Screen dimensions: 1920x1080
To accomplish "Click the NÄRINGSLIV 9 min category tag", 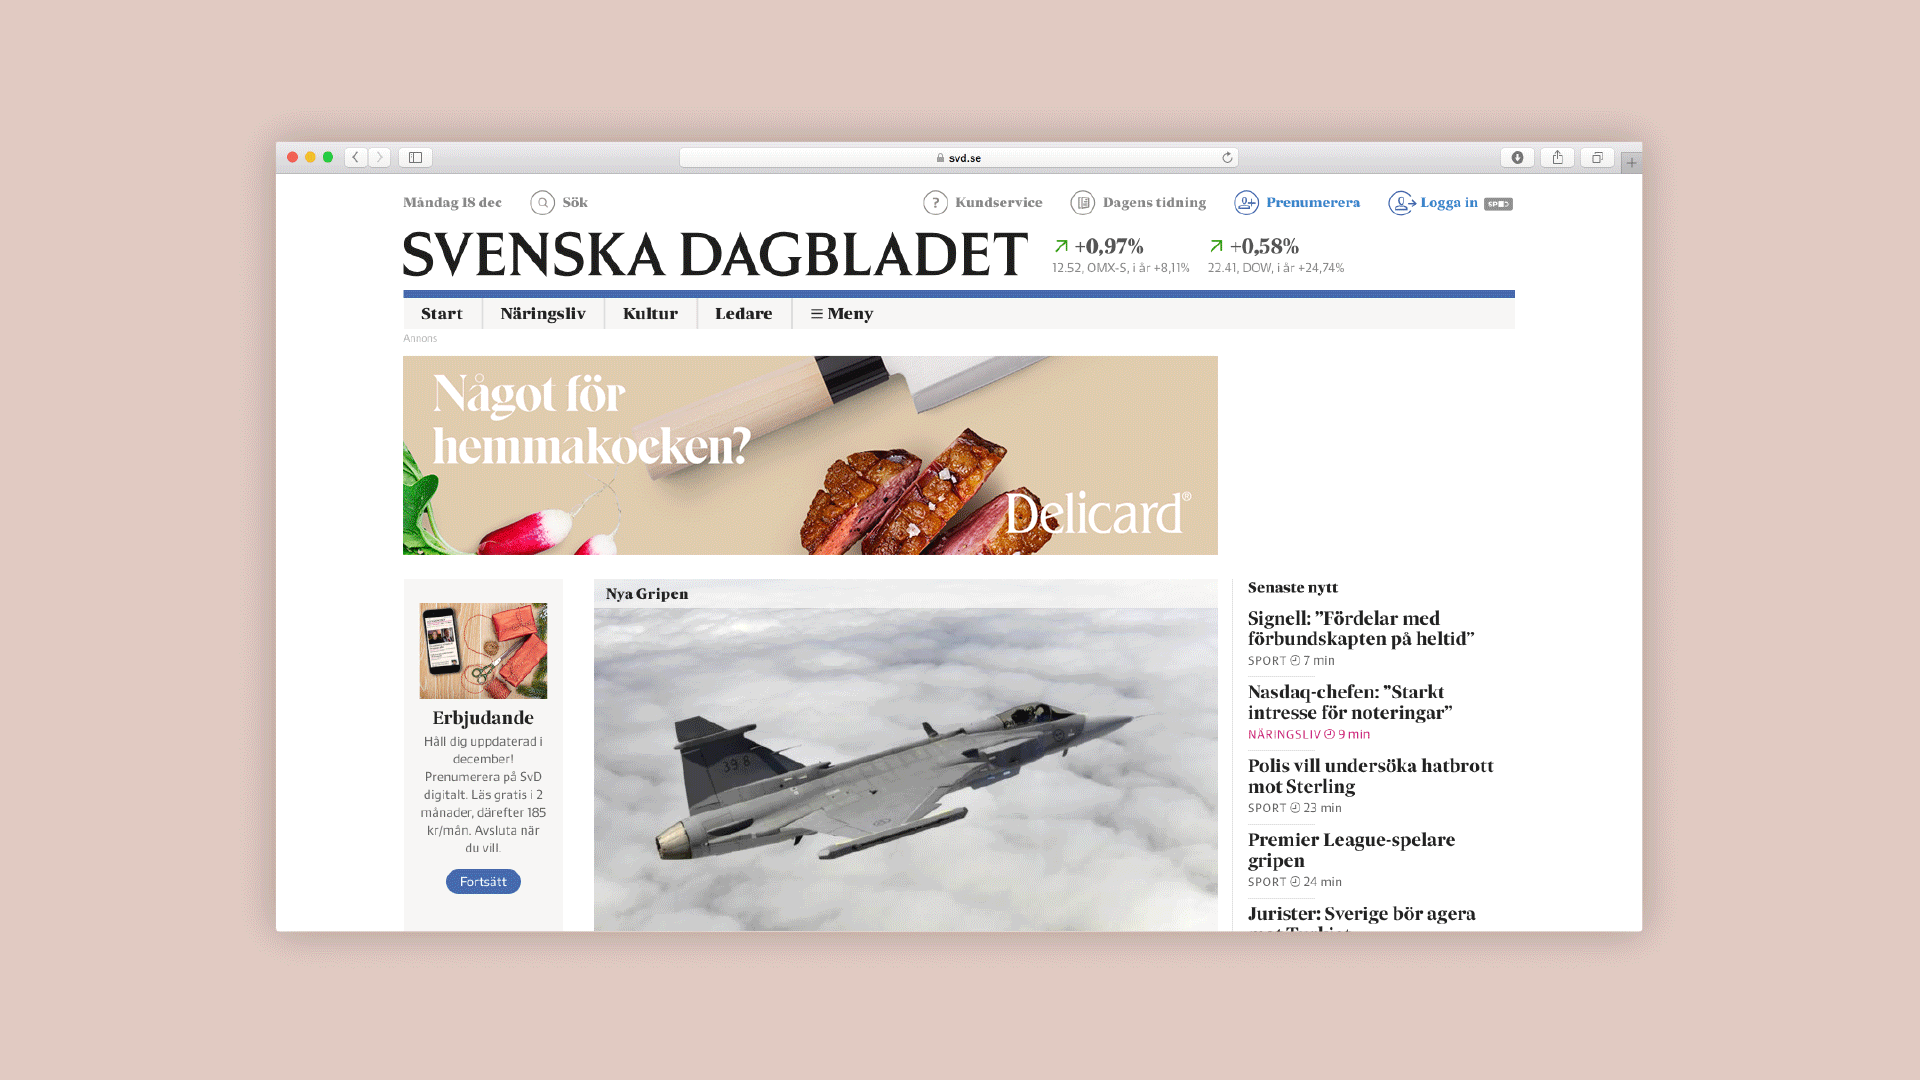I will [1309, 735].
